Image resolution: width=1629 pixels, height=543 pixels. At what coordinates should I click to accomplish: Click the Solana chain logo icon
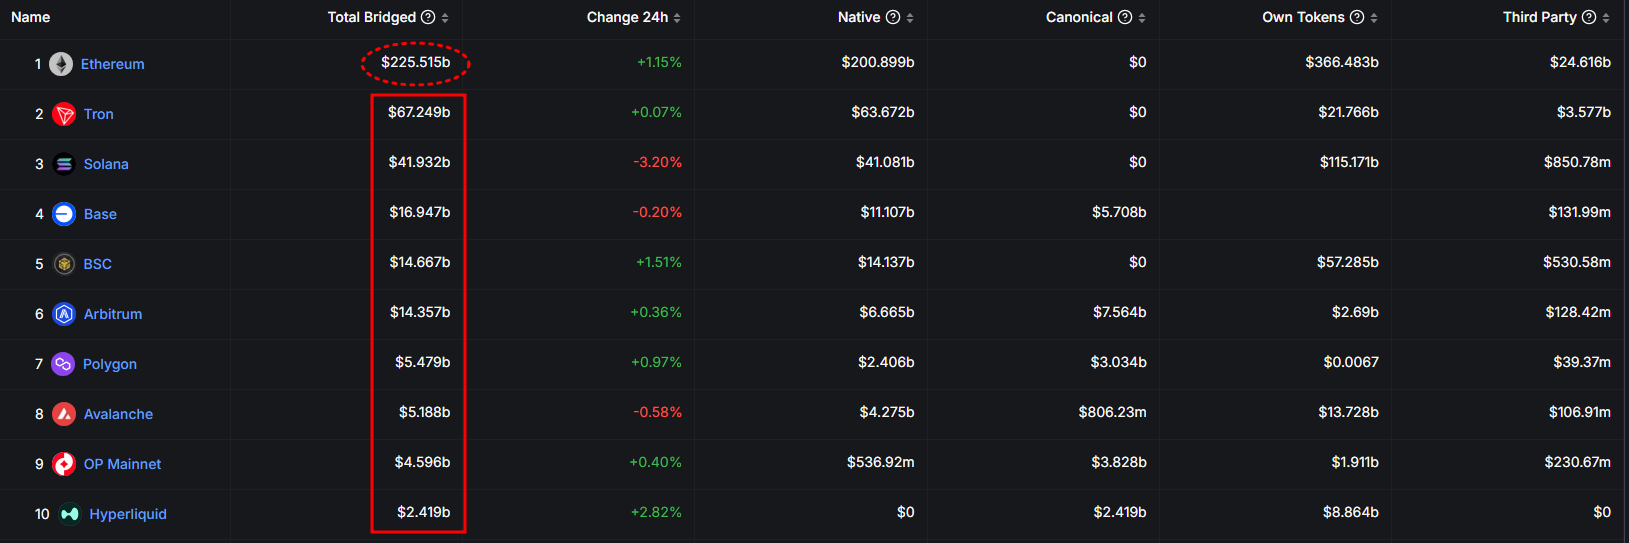point(64,164)
